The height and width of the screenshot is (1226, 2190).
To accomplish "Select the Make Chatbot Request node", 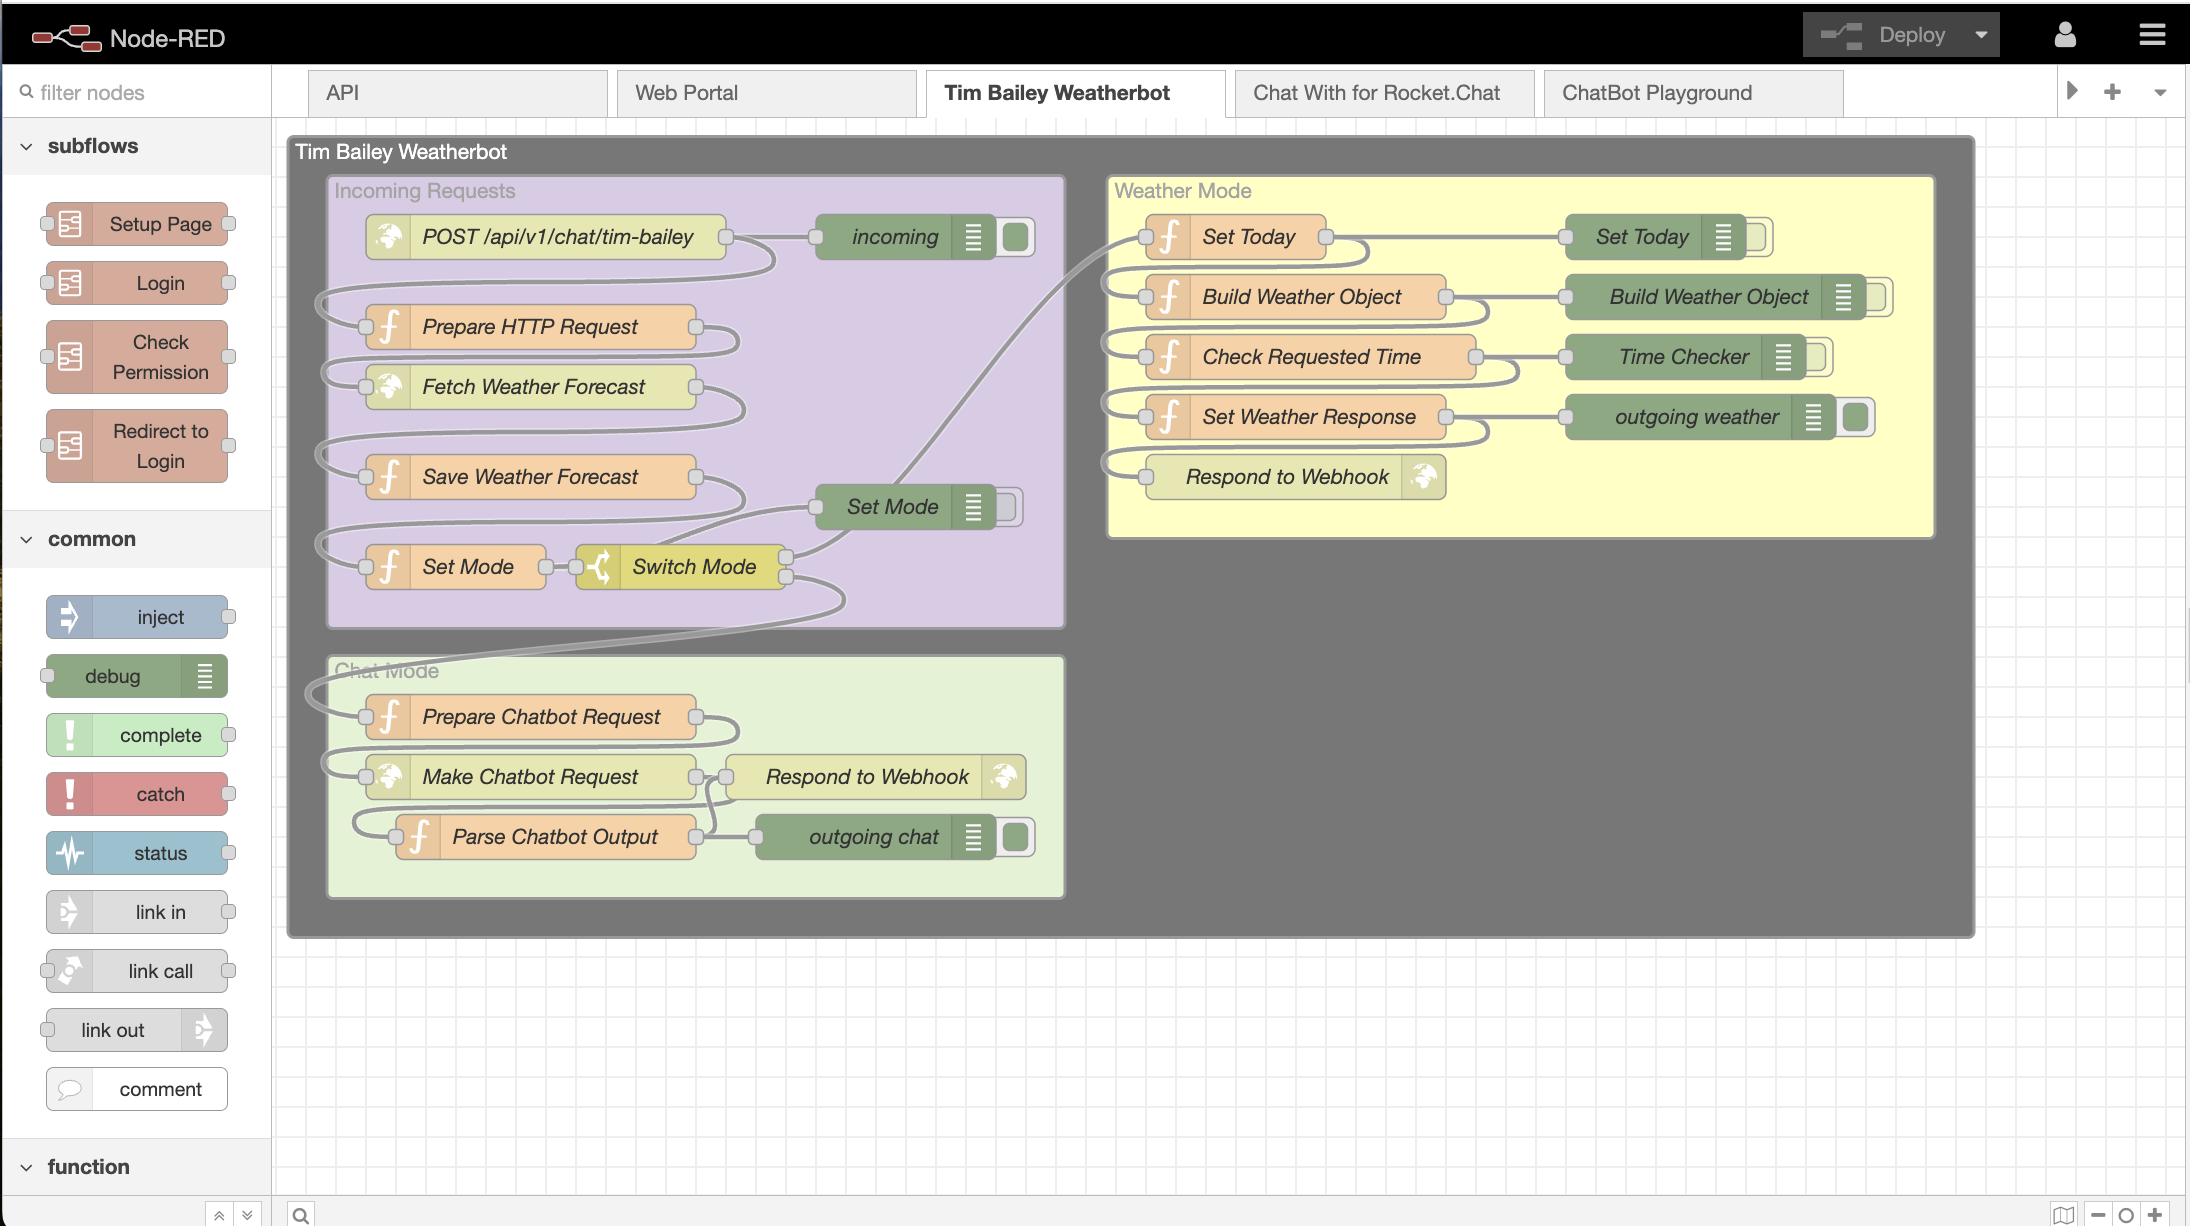I will tap(531, 777).
